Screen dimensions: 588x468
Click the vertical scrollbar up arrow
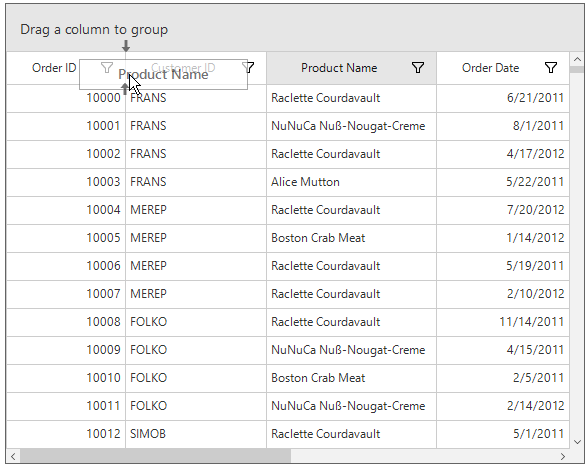coord(578,59)
